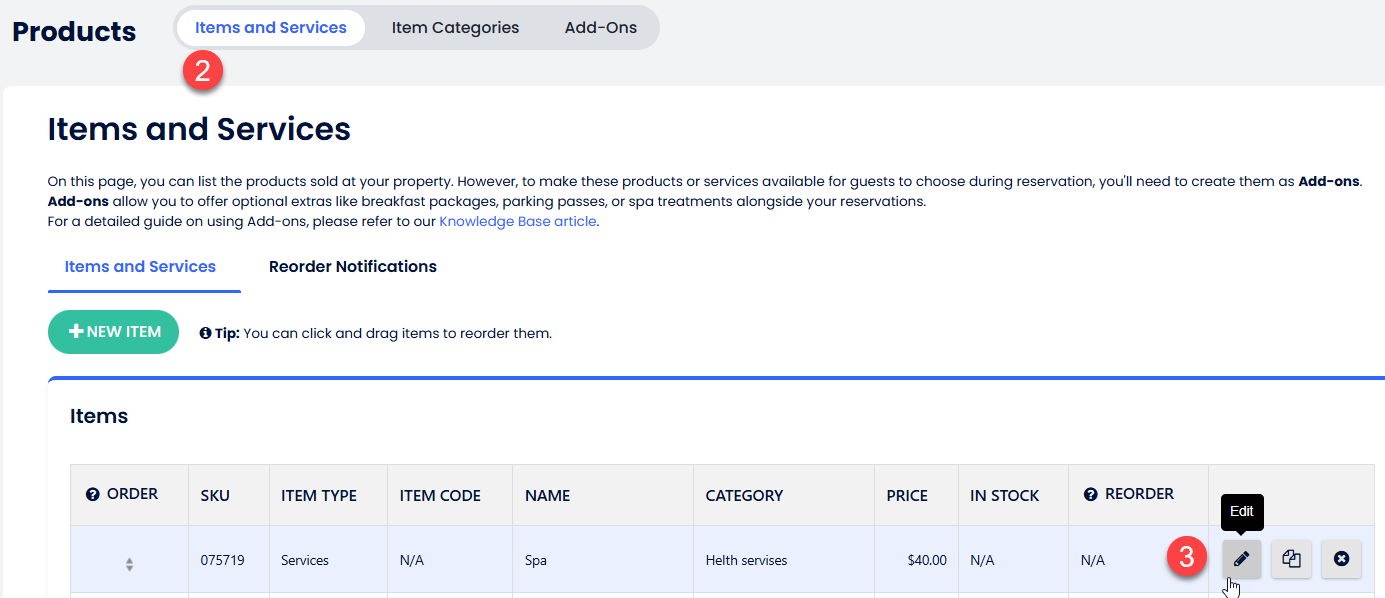
Task: Click the $40.00 price cell
Action: (x=927, y=561)
